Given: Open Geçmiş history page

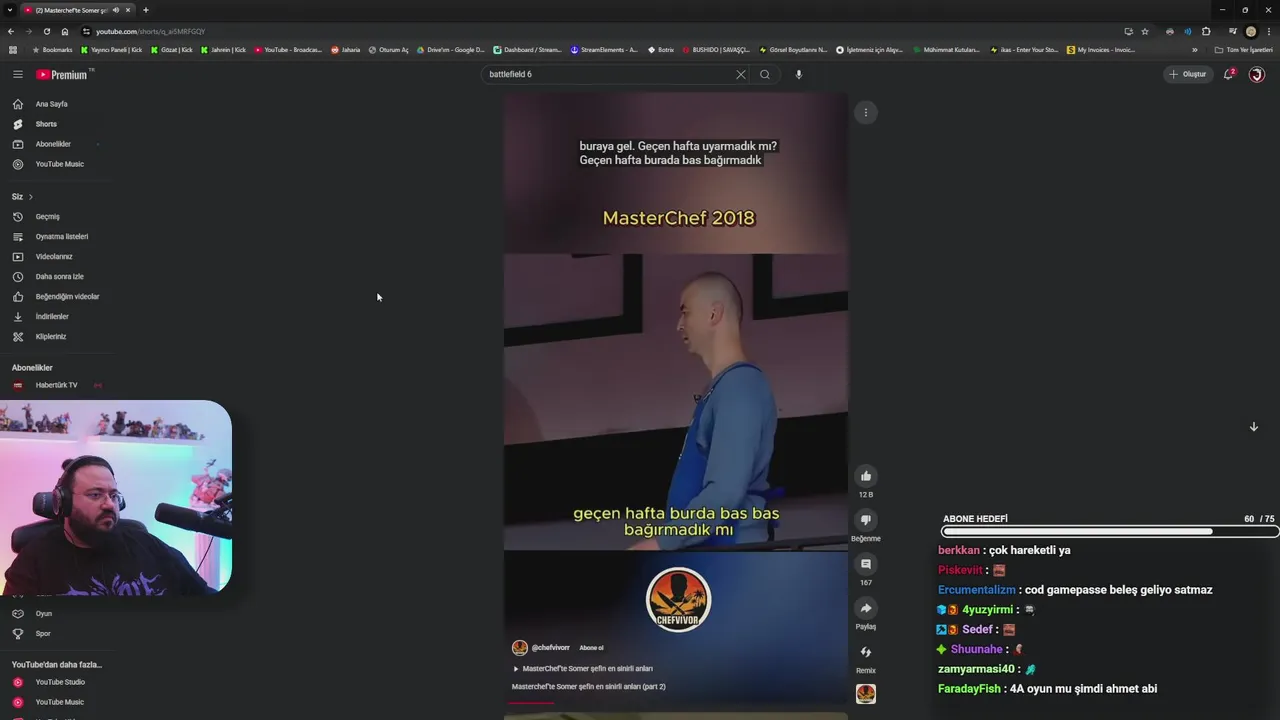Looking at the screenshot, I should tap(47, 217).
